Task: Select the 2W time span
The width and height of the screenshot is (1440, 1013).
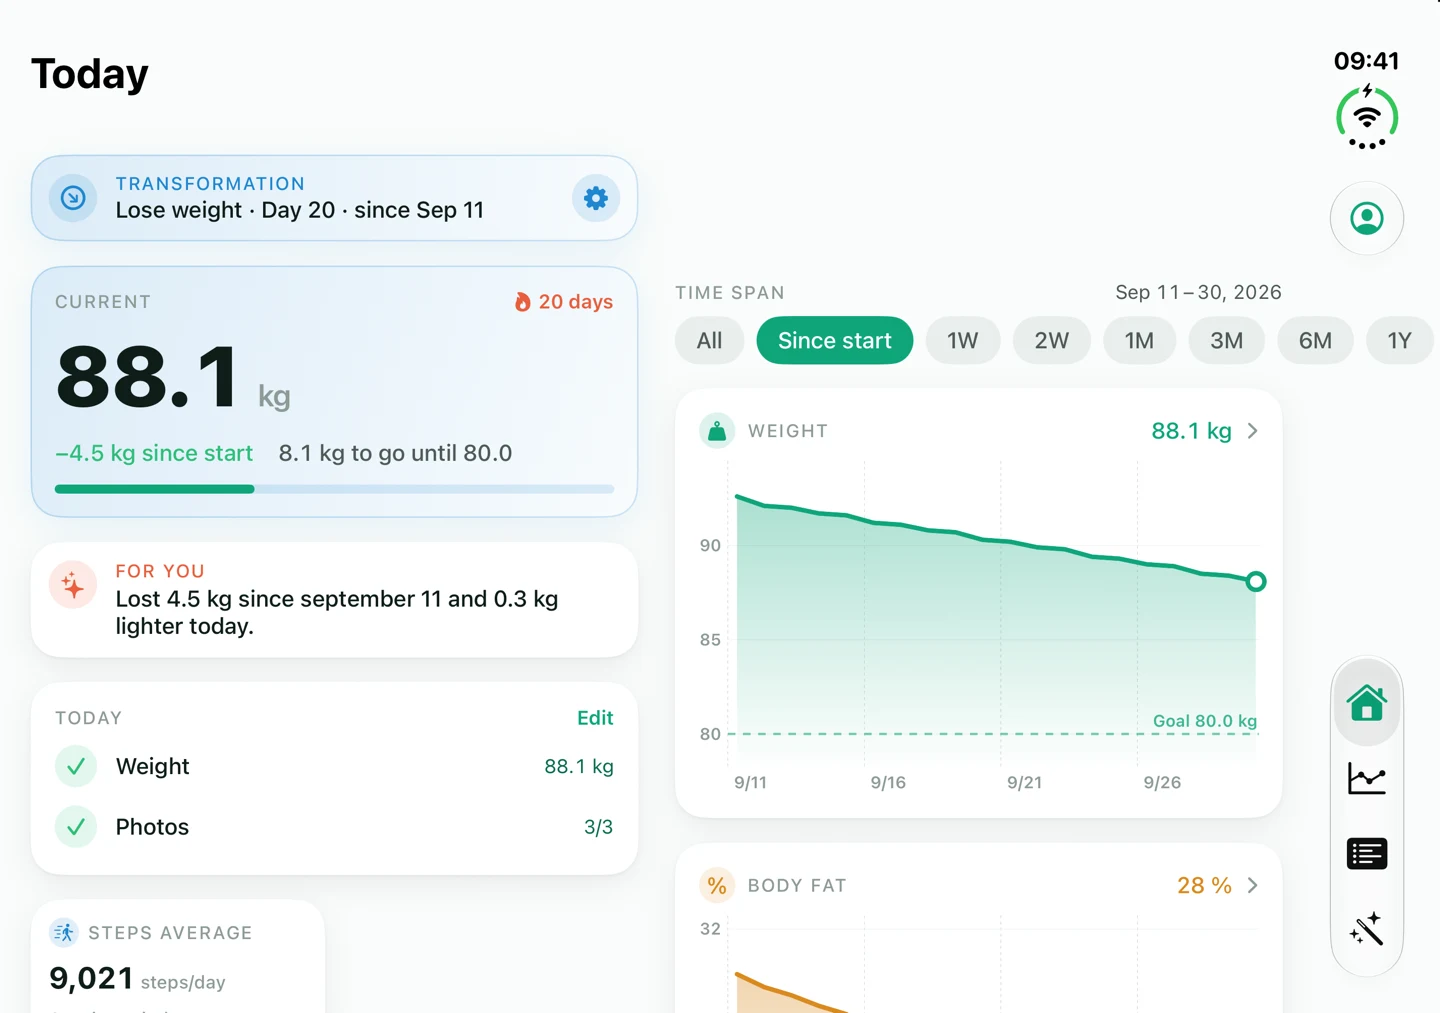Action: point(1052,341)
